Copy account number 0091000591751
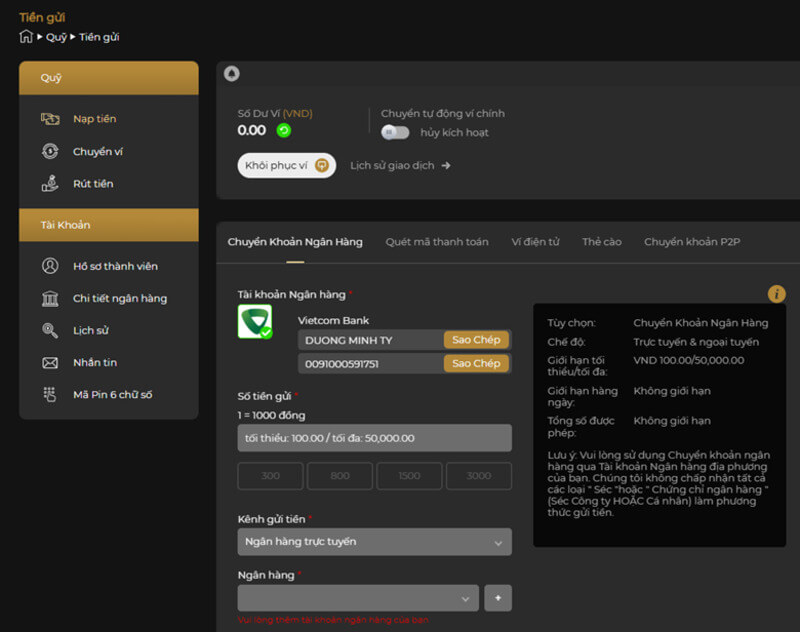800x632 pixels. tap(476, 363)
